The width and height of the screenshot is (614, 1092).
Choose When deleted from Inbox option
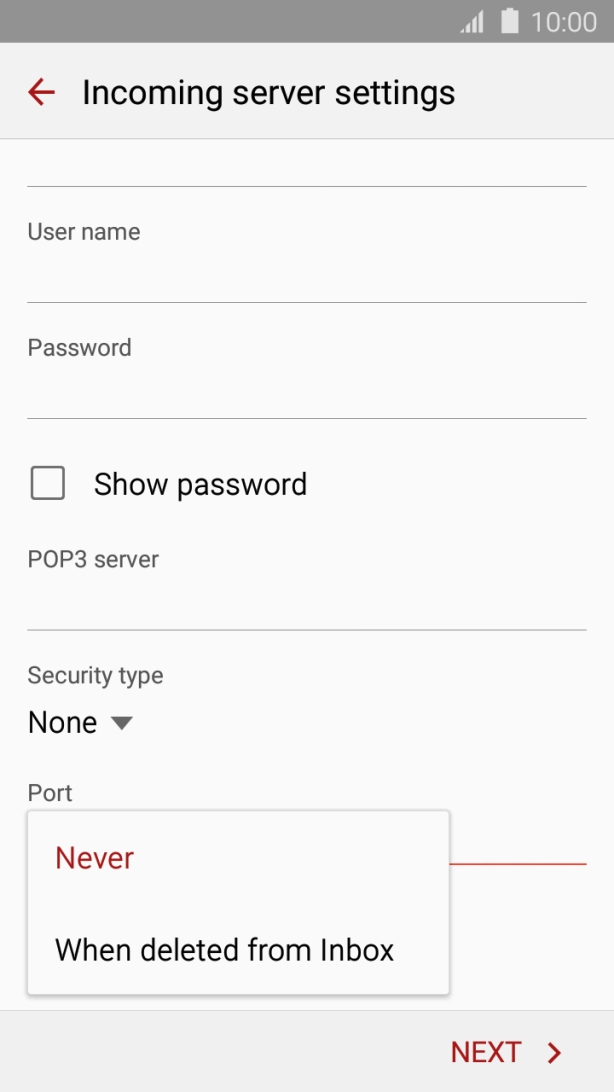point(226,950)
